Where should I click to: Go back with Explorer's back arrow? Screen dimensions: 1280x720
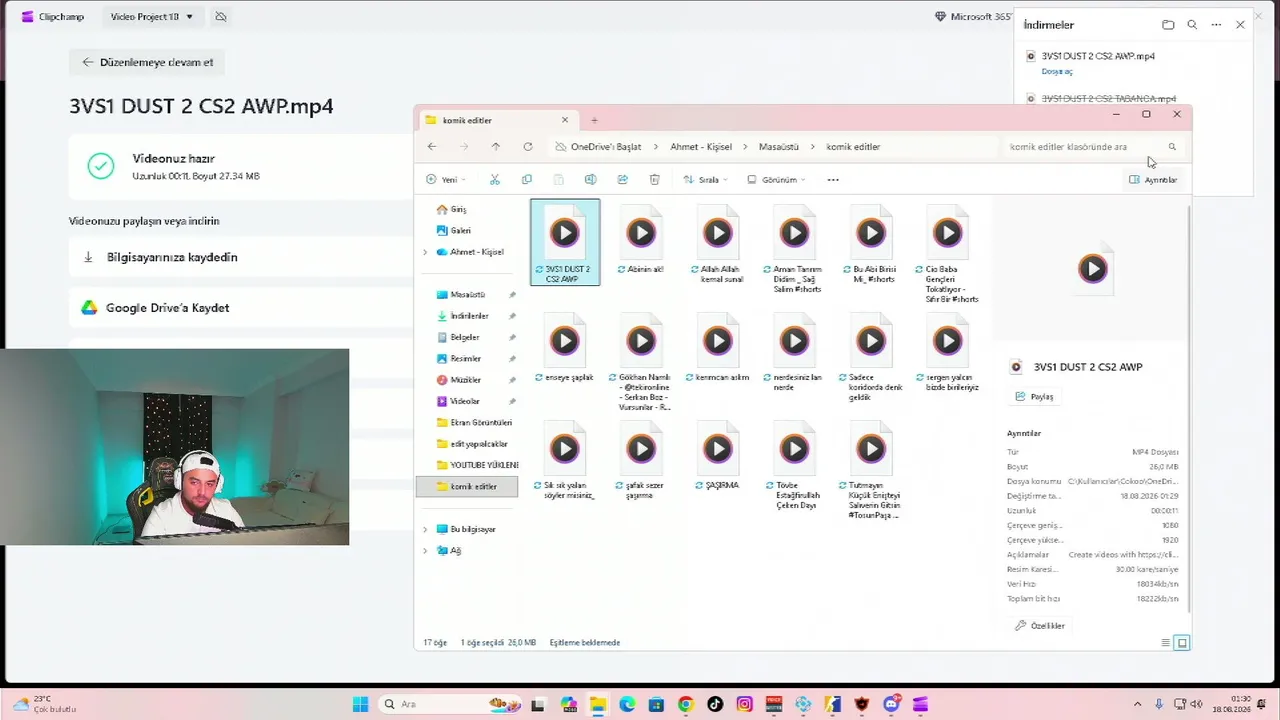click(x=432, y=147)
